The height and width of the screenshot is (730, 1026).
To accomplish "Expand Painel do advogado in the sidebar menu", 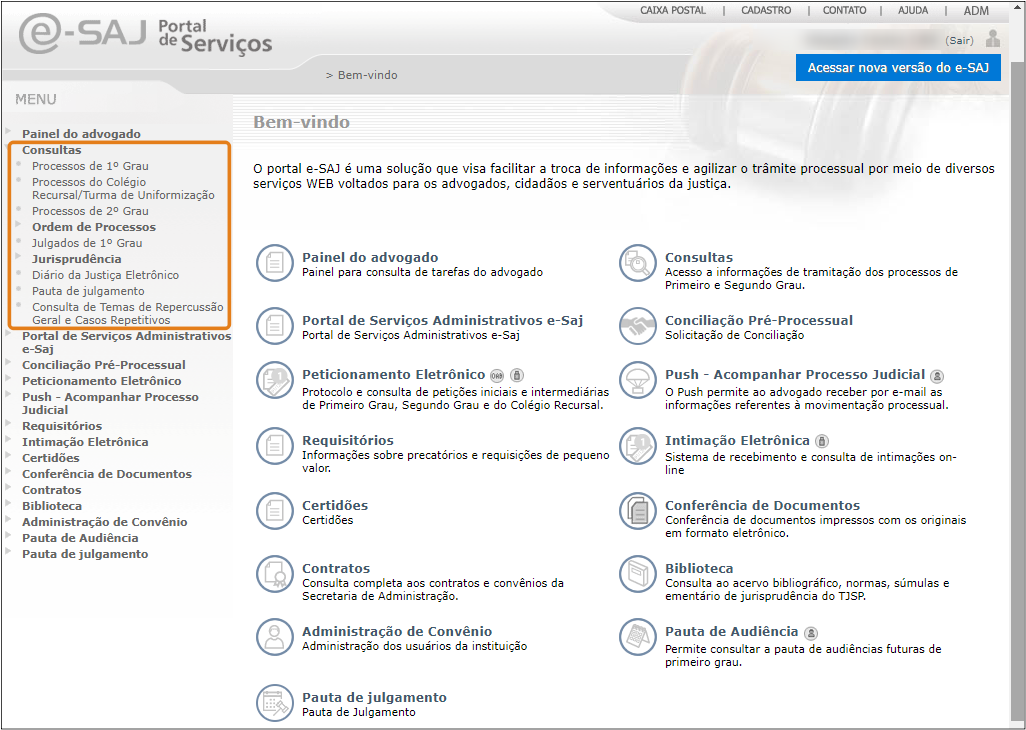I will coord(81,133).
